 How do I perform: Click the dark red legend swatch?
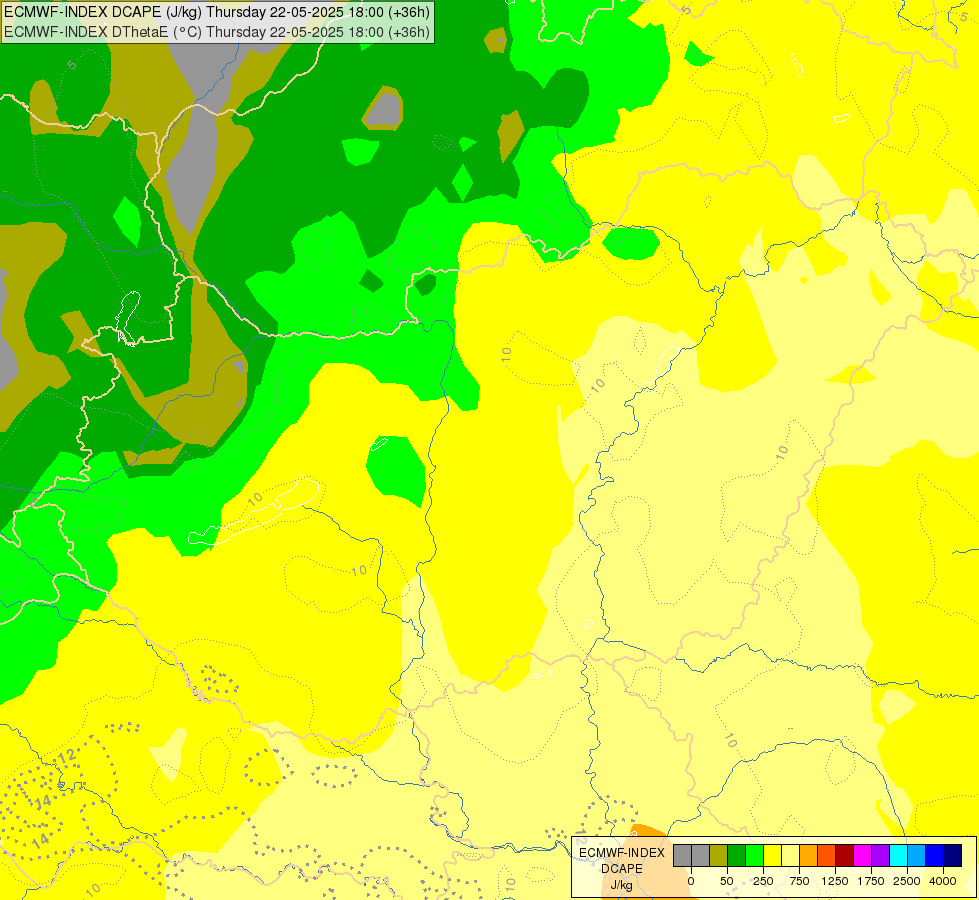845,856
